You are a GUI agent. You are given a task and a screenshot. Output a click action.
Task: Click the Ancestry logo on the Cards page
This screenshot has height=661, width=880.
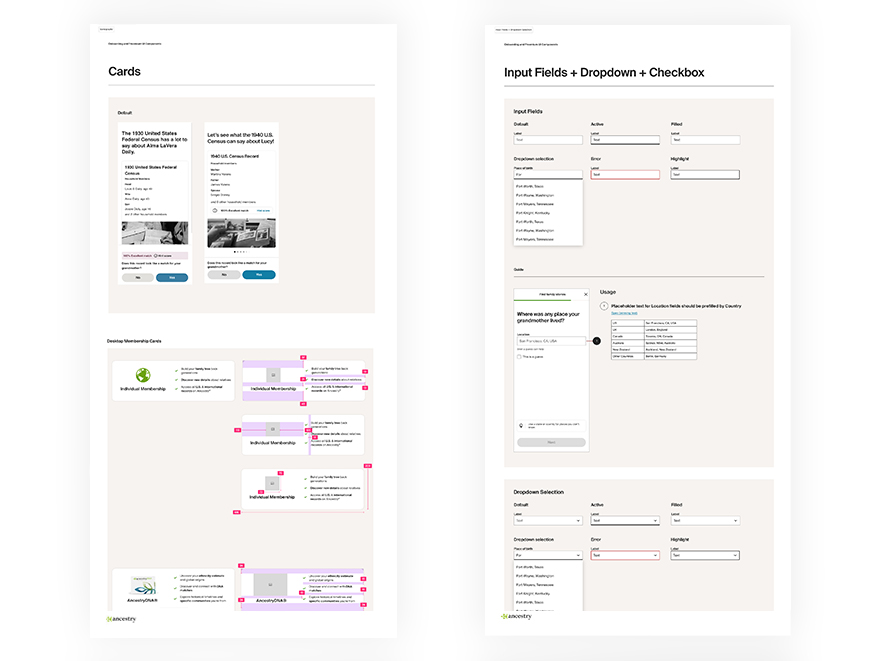121,619
